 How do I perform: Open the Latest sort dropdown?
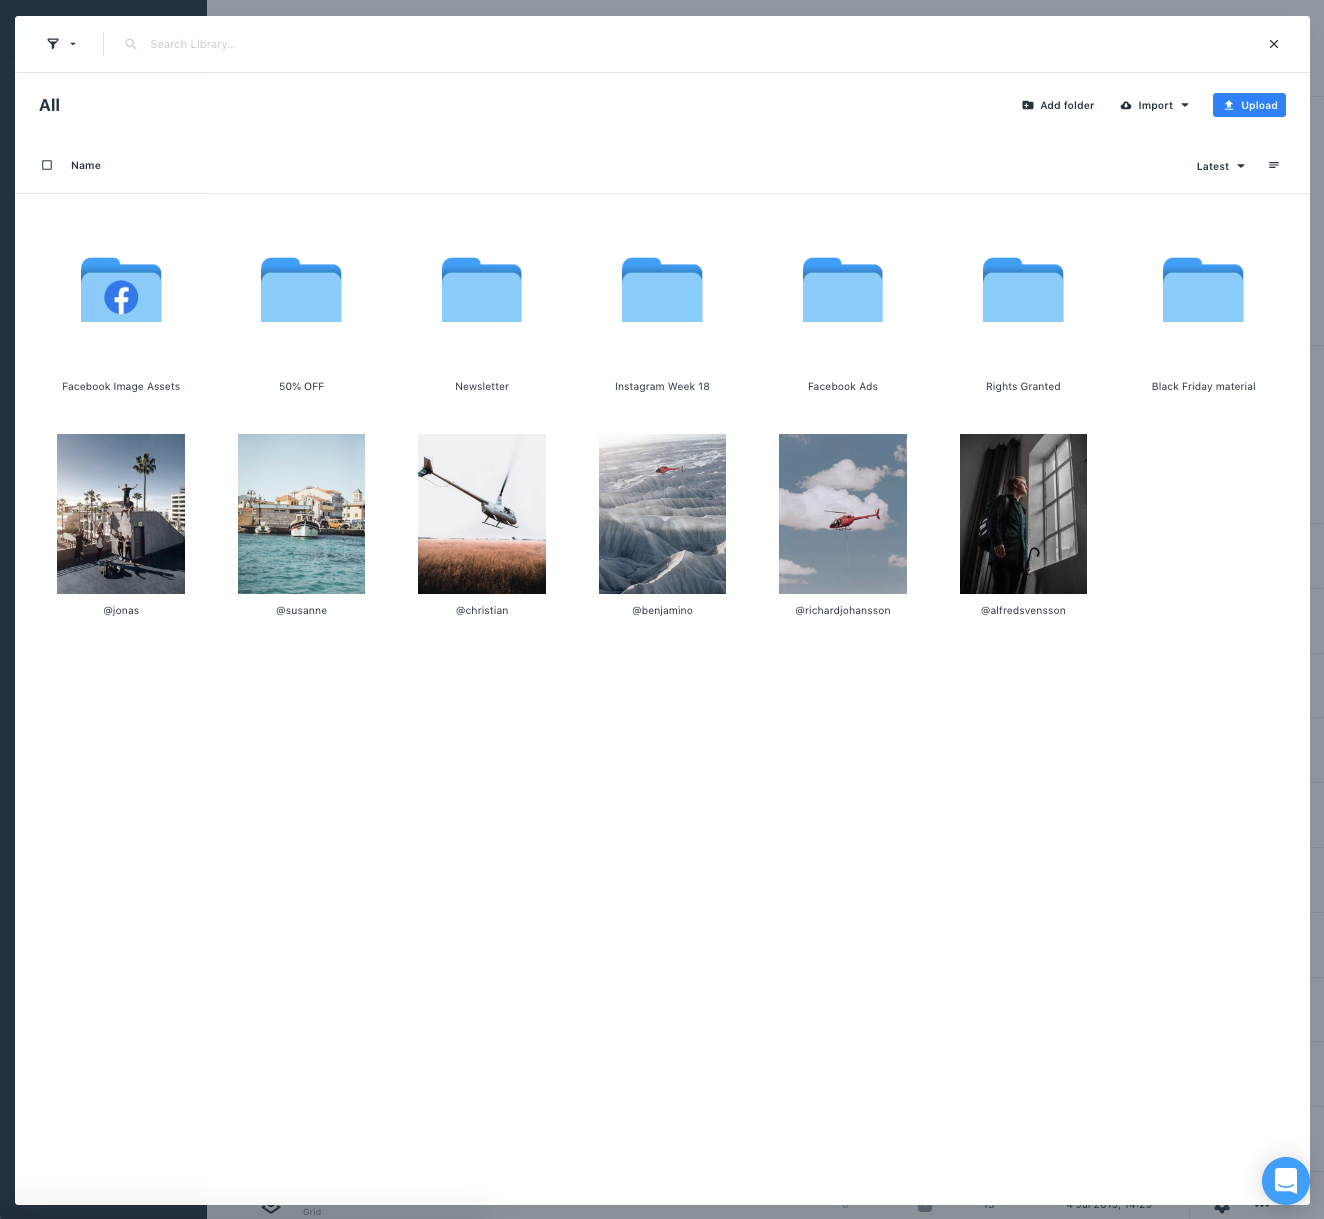coord(1220,166)
